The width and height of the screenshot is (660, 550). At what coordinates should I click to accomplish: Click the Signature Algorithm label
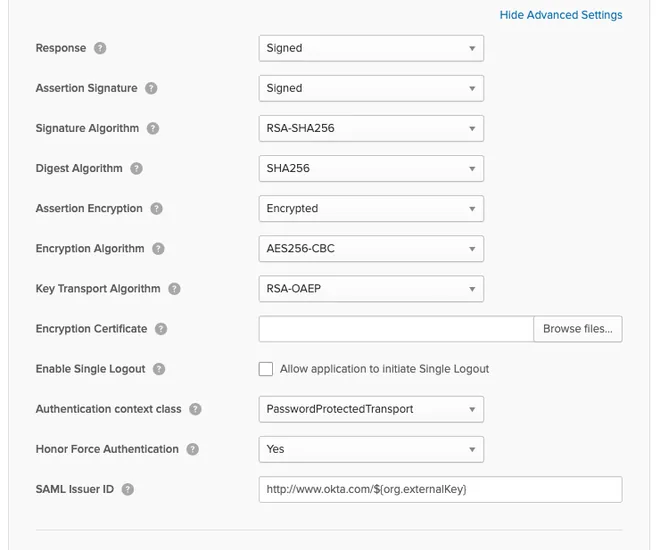(87, 128)
